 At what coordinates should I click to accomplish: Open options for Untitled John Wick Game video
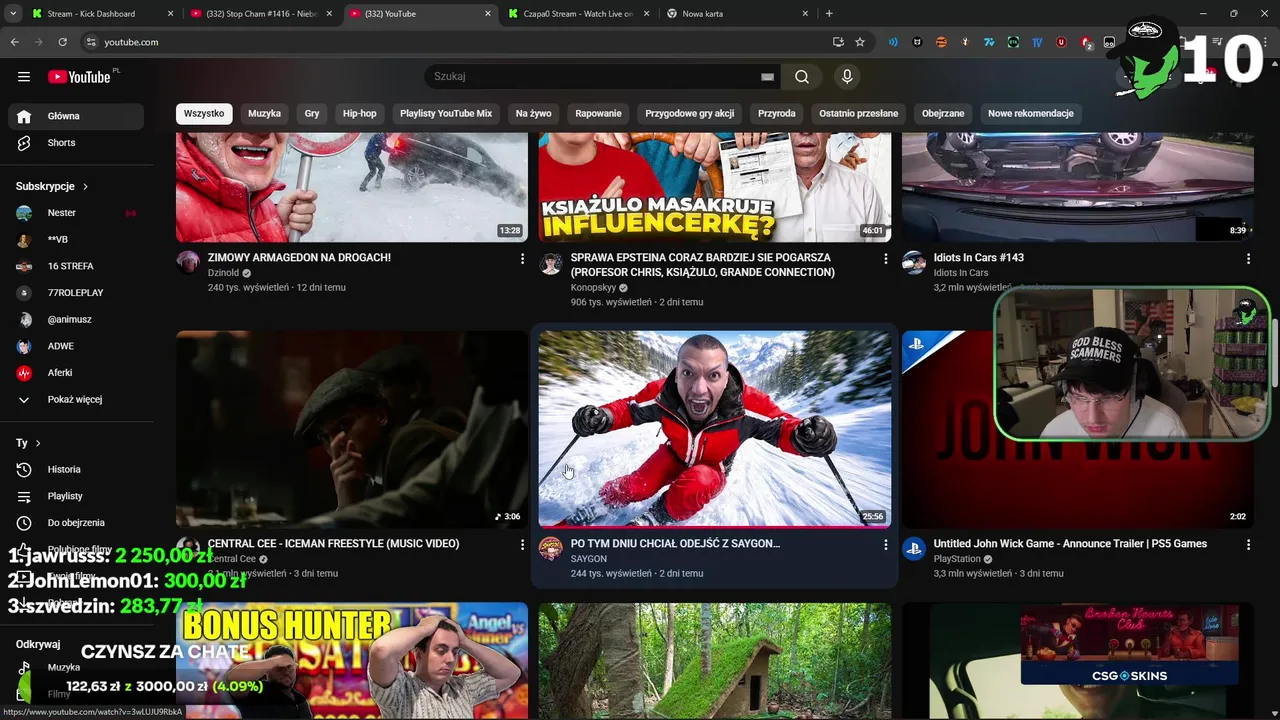(1248, 545)
